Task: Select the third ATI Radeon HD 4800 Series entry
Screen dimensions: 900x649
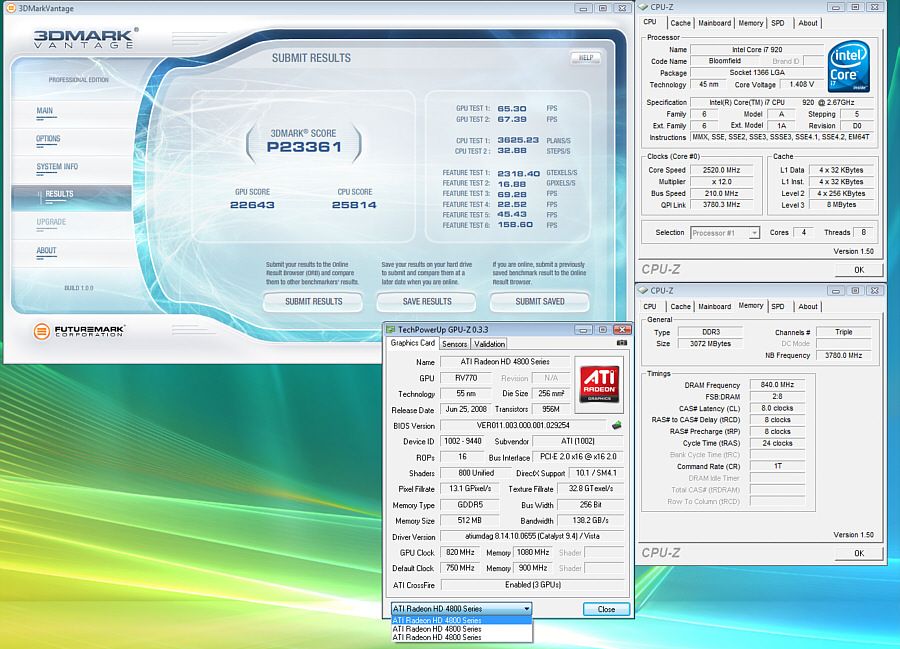Action: point(461,638)
